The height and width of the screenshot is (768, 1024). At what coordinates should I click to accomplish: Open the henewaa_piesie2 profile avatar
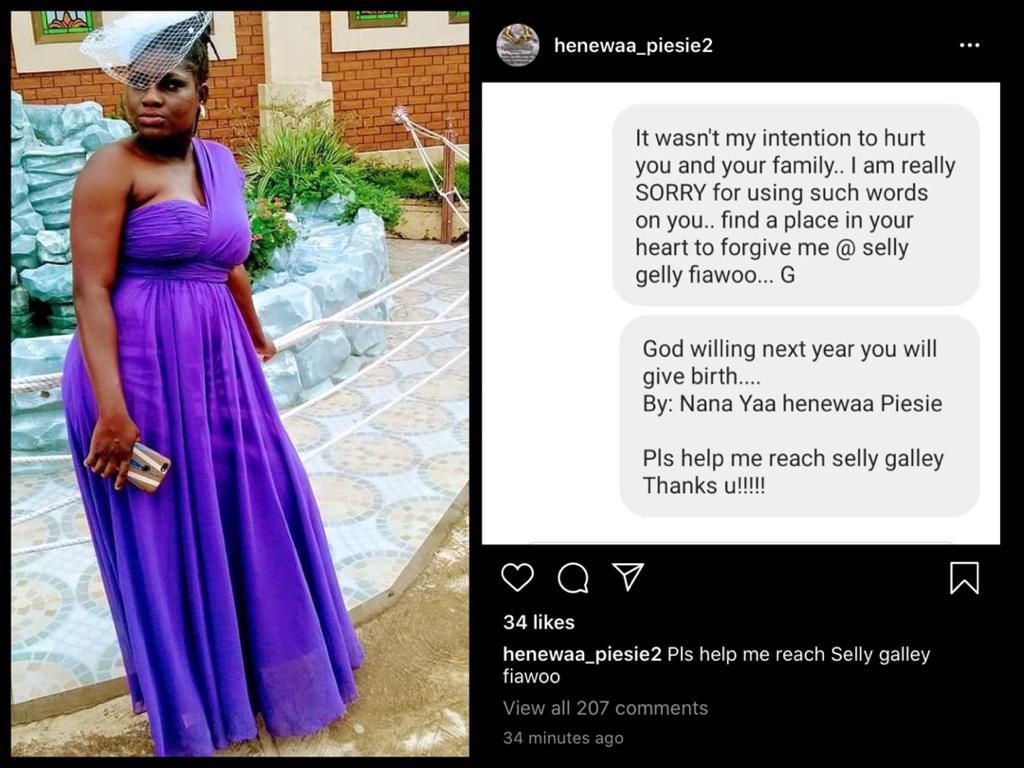click(x=518, y=45)
